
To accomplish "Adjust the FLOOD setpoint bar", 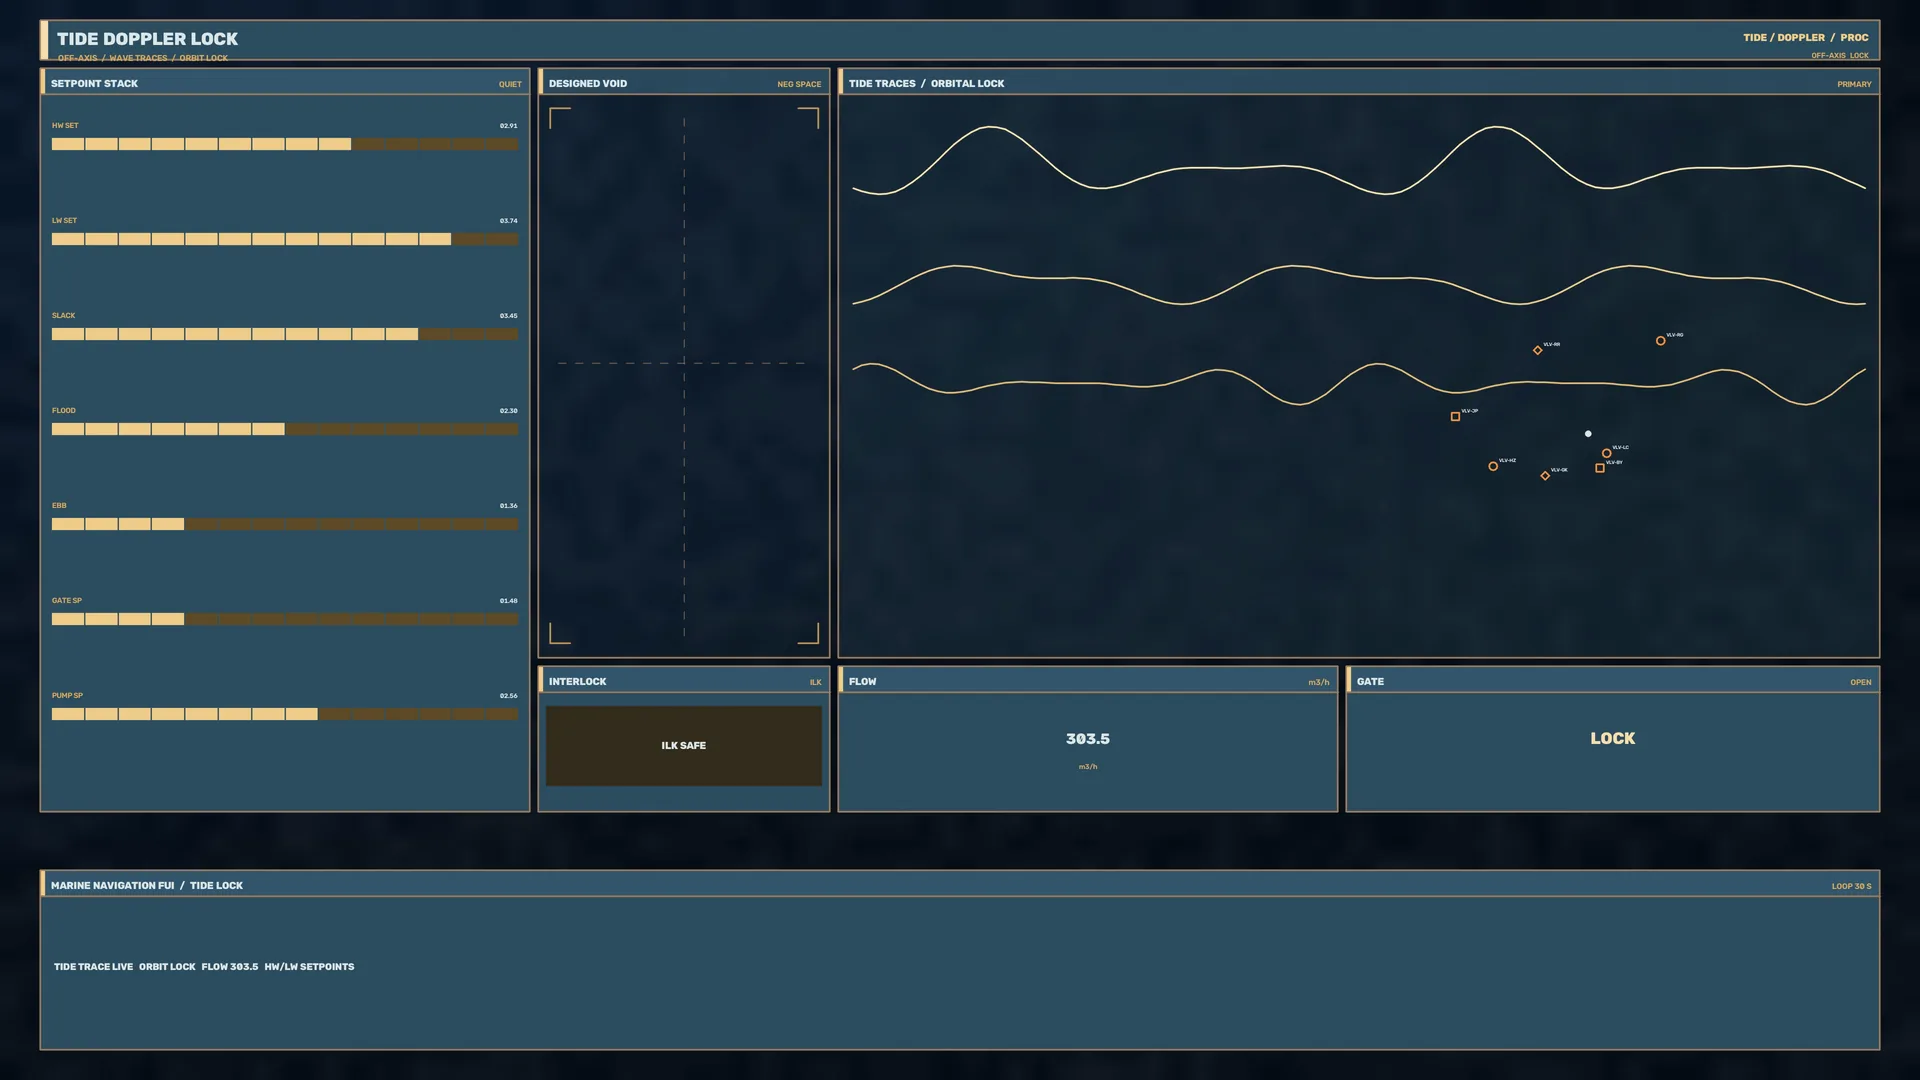I will coord(285,429).
